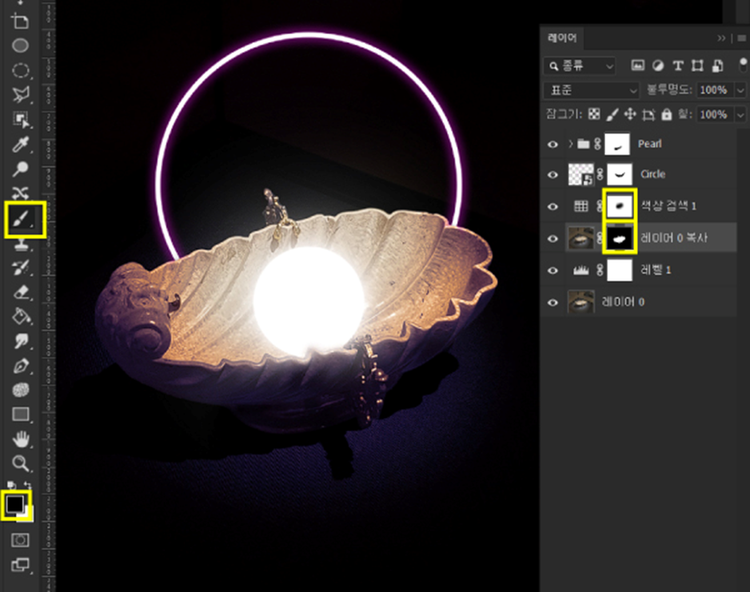Viewport: 750px width, 592px height.
Task: Select the History Brush tool
Action: point(20,267)
